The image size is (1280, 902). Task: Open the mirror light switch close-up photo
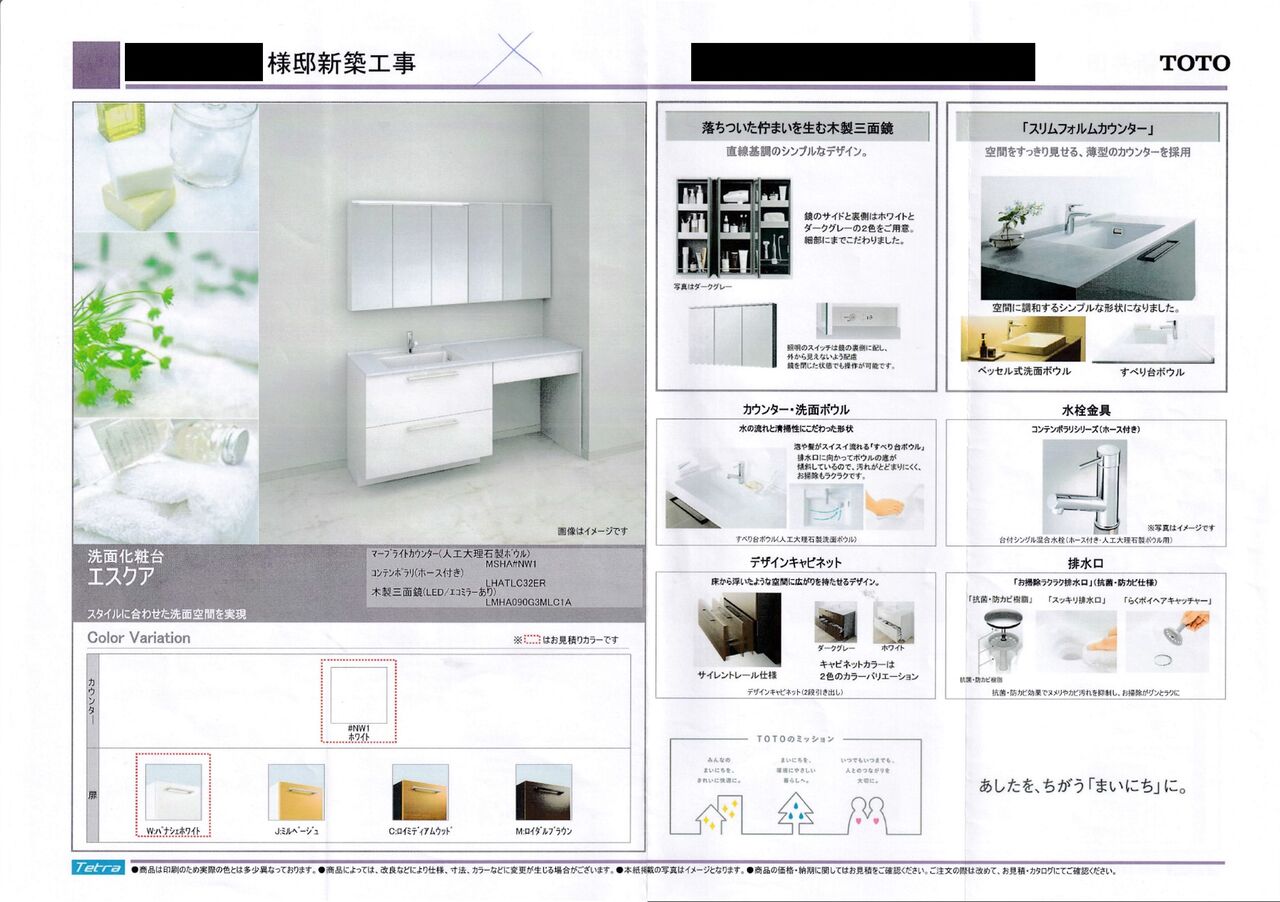tap(857, 320)
